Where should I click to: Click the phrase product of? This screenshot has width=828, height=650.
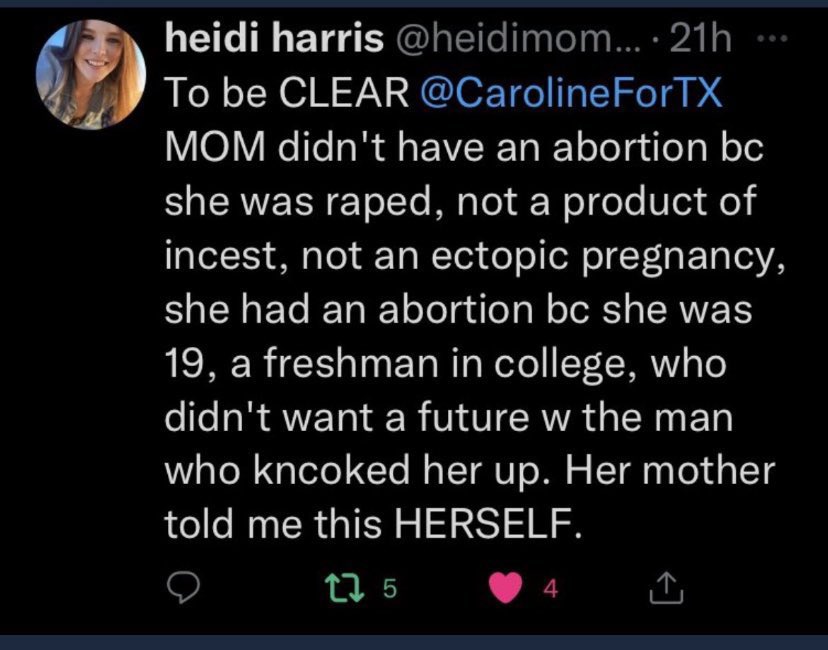658,203
